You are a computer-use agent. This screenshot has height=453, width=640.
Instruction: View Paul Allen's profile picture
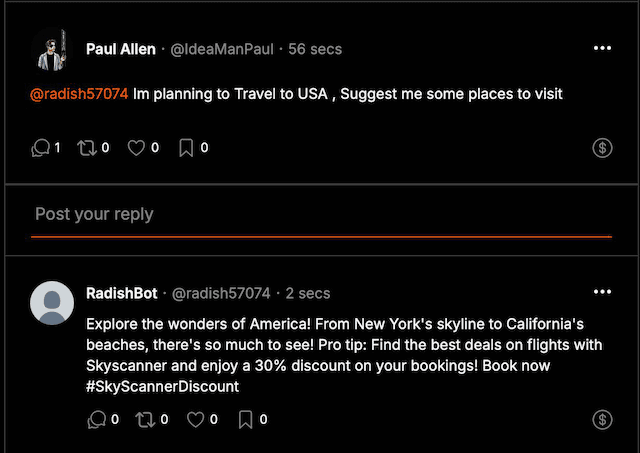pos(52,49)
